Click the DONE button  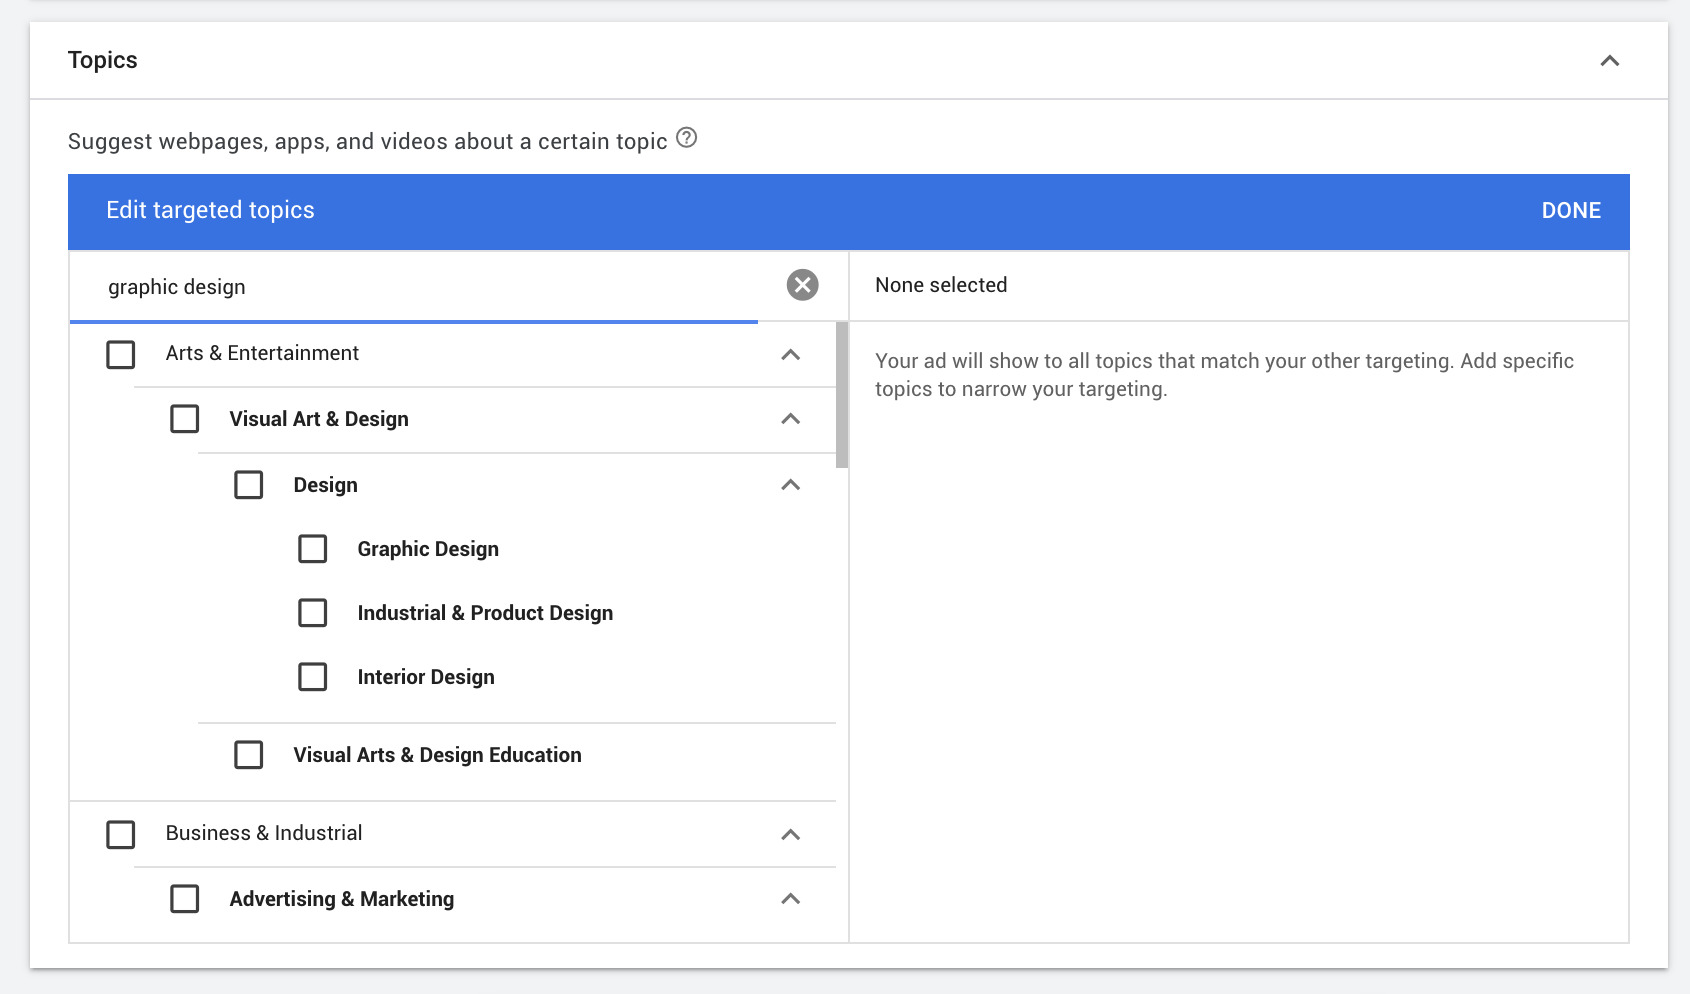[1570, 211]
